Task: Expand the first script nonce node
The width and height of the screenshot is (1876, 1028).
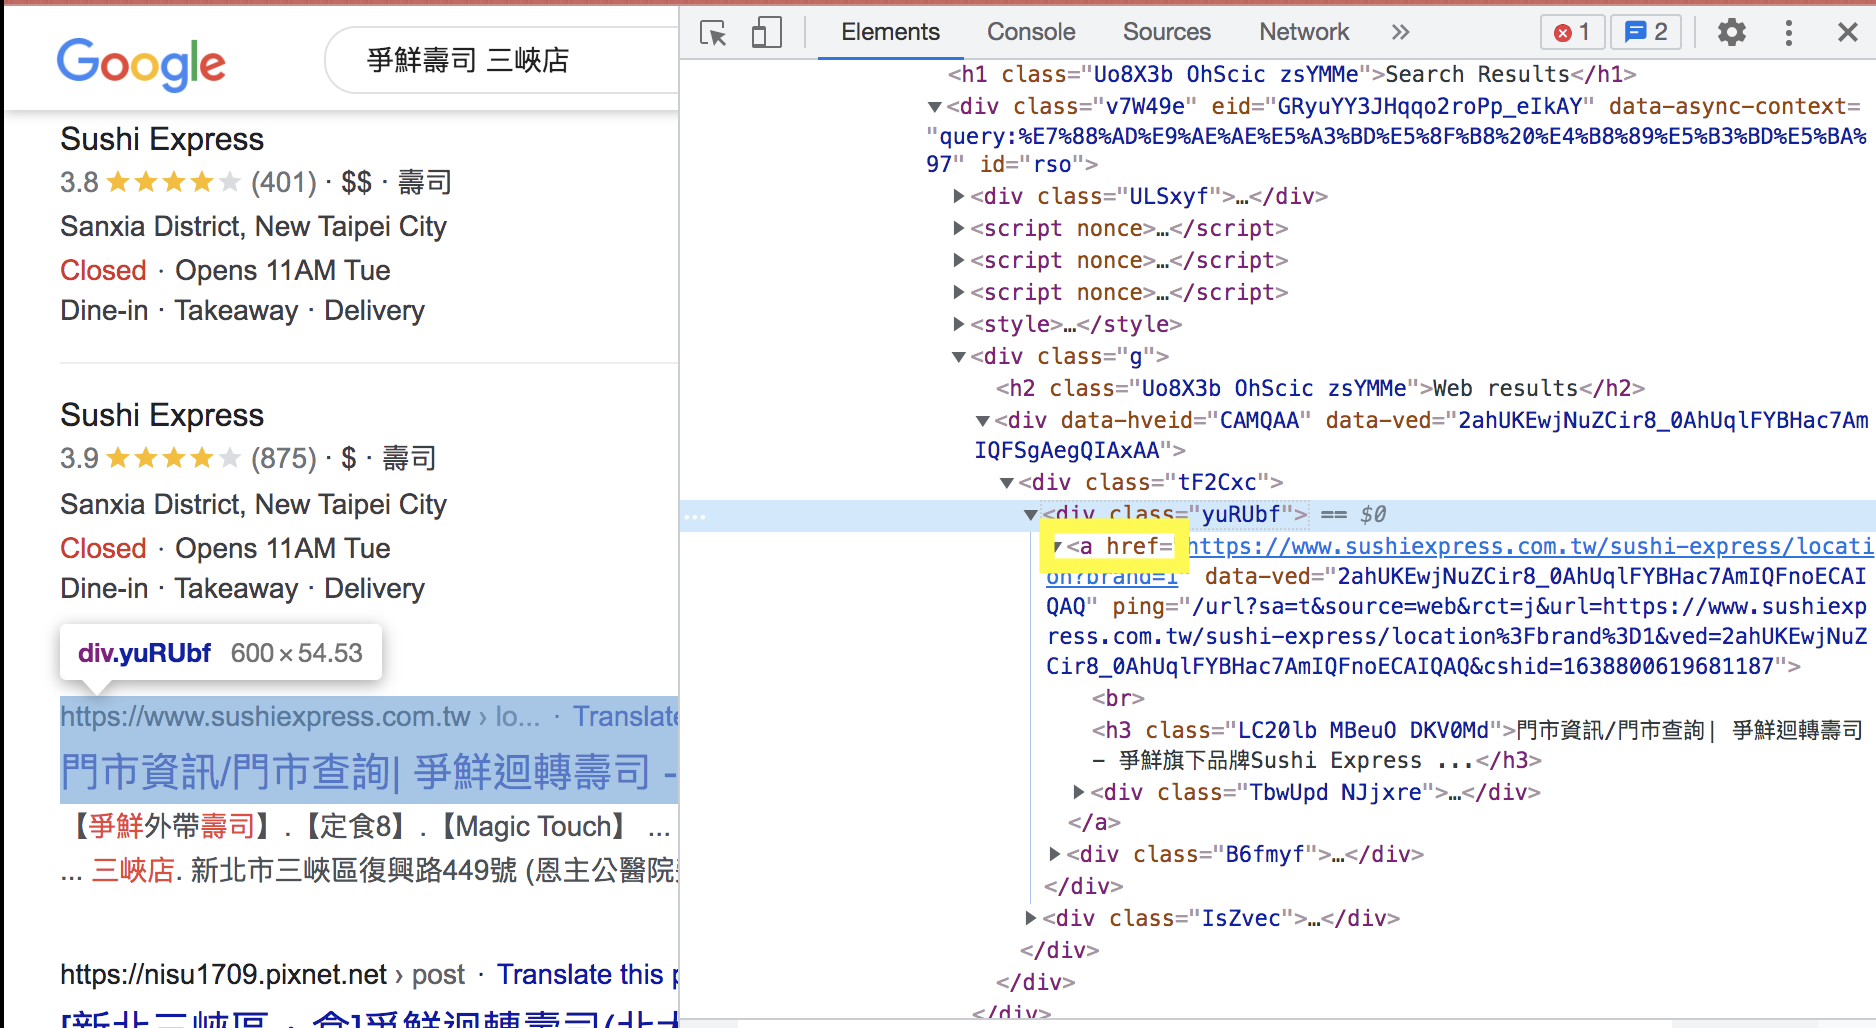Action: (x=959, y=229)
